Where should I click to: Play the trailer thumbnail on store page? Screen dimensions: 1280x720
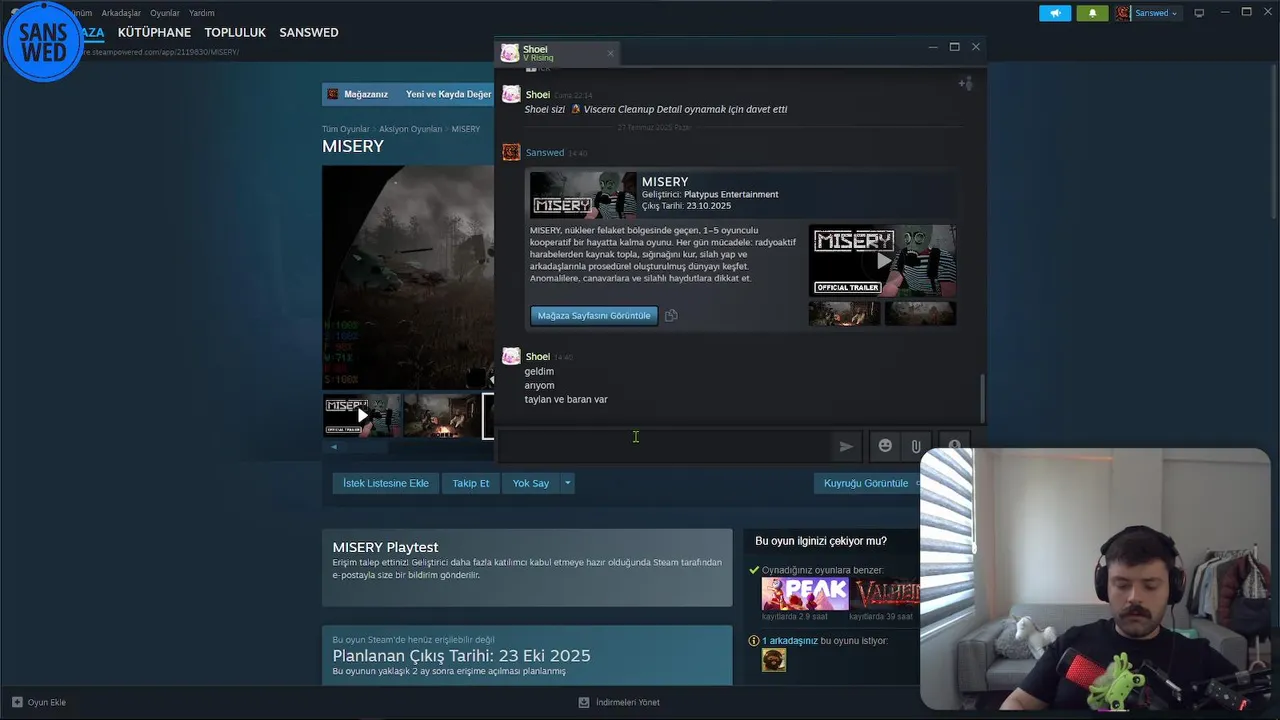[x=362, y=416]
